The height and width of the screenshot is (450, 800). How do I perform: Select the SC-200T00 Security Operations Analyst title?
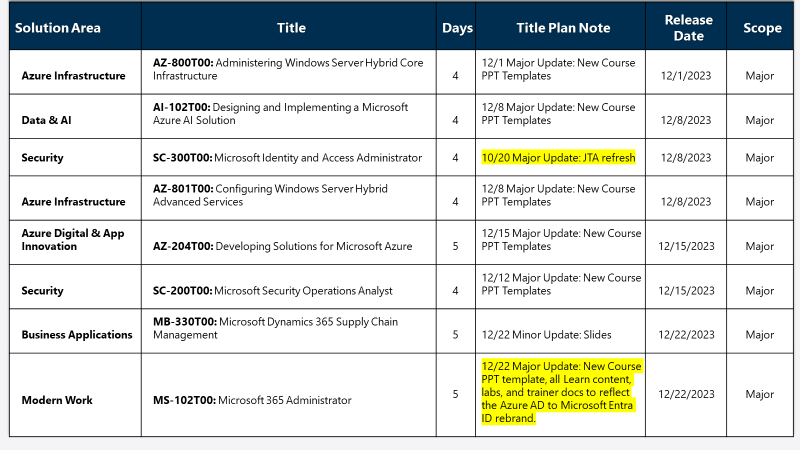273,290
